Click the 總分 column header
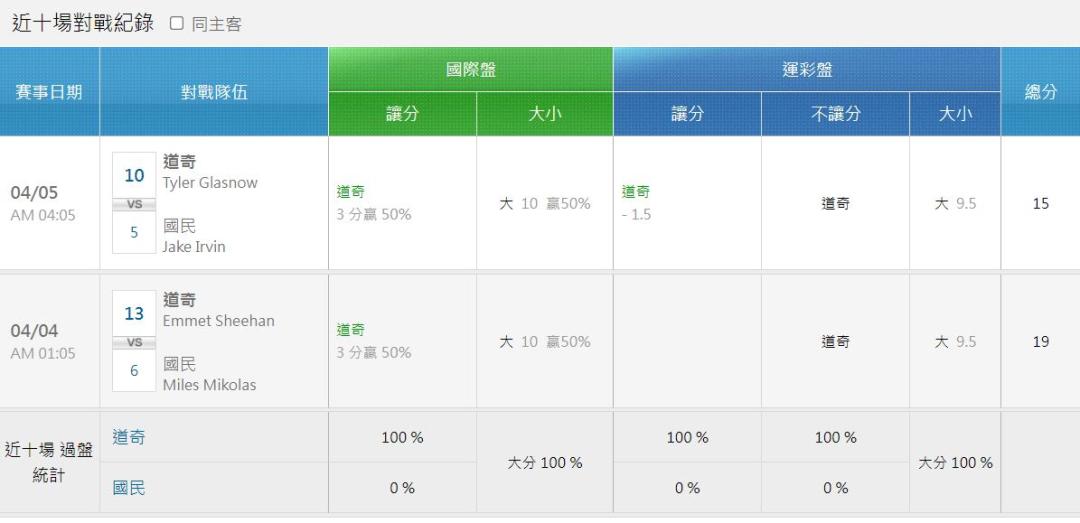The height and width of the screenshot is (523, 1080). click(1040, 92)
